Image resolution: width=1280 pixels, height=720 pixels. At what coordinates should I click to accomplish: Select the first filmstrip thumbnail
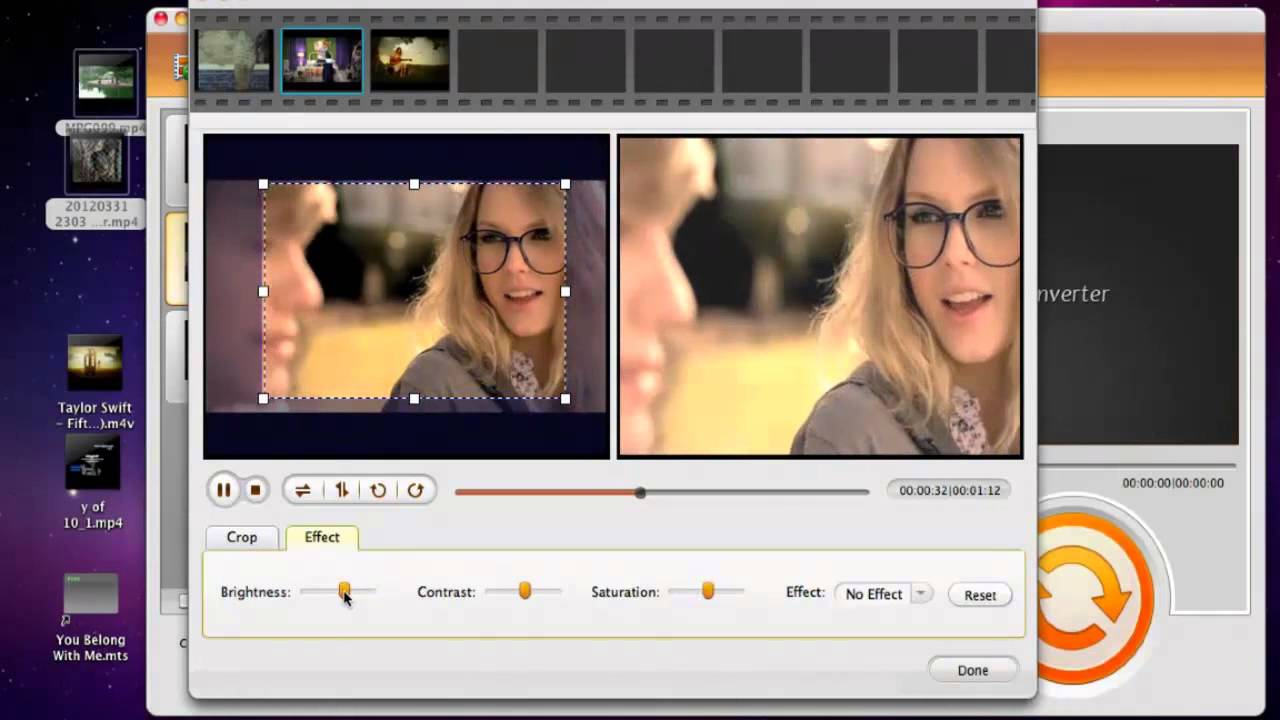[234, 60]
